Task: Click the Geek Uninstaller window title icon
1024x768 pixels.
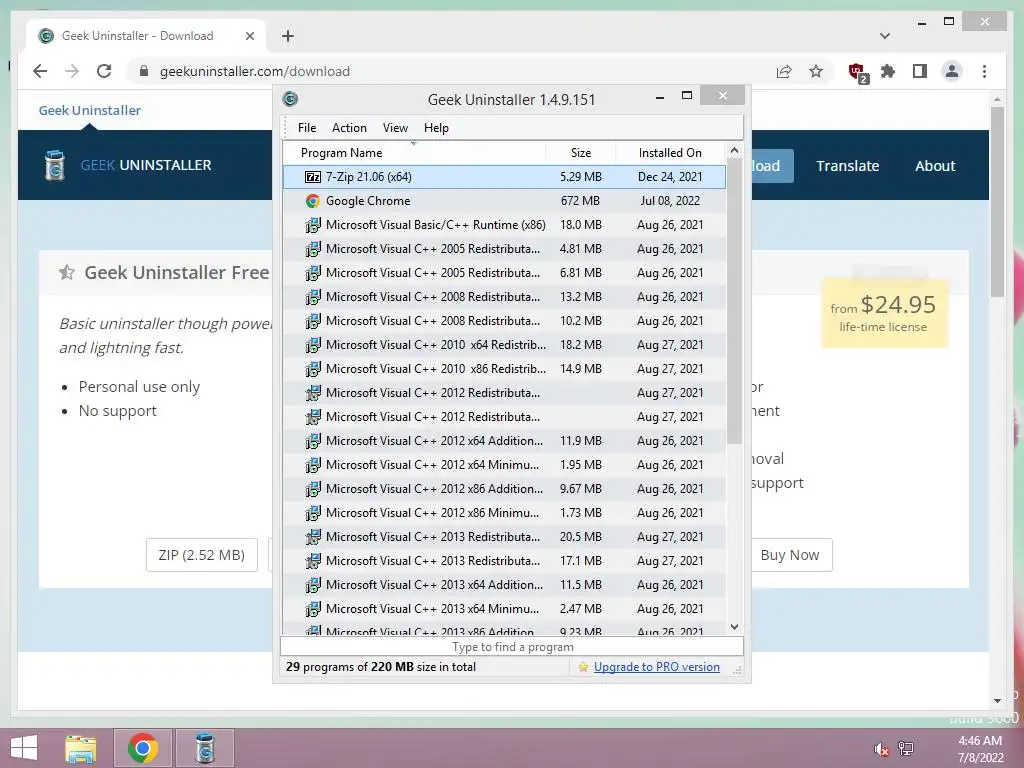Action: (290, 99)
